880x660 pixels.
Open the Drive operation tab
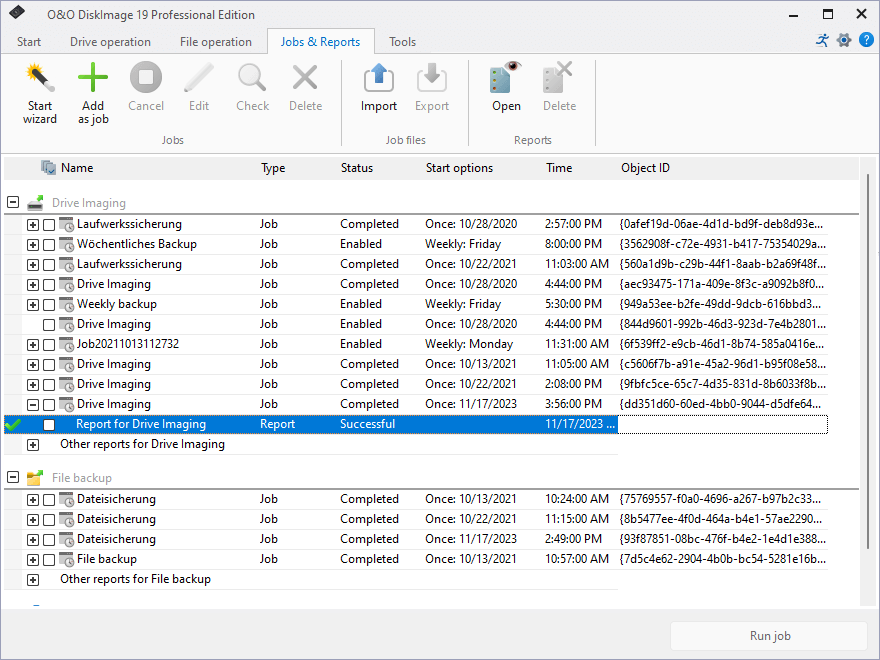(112, 42)
